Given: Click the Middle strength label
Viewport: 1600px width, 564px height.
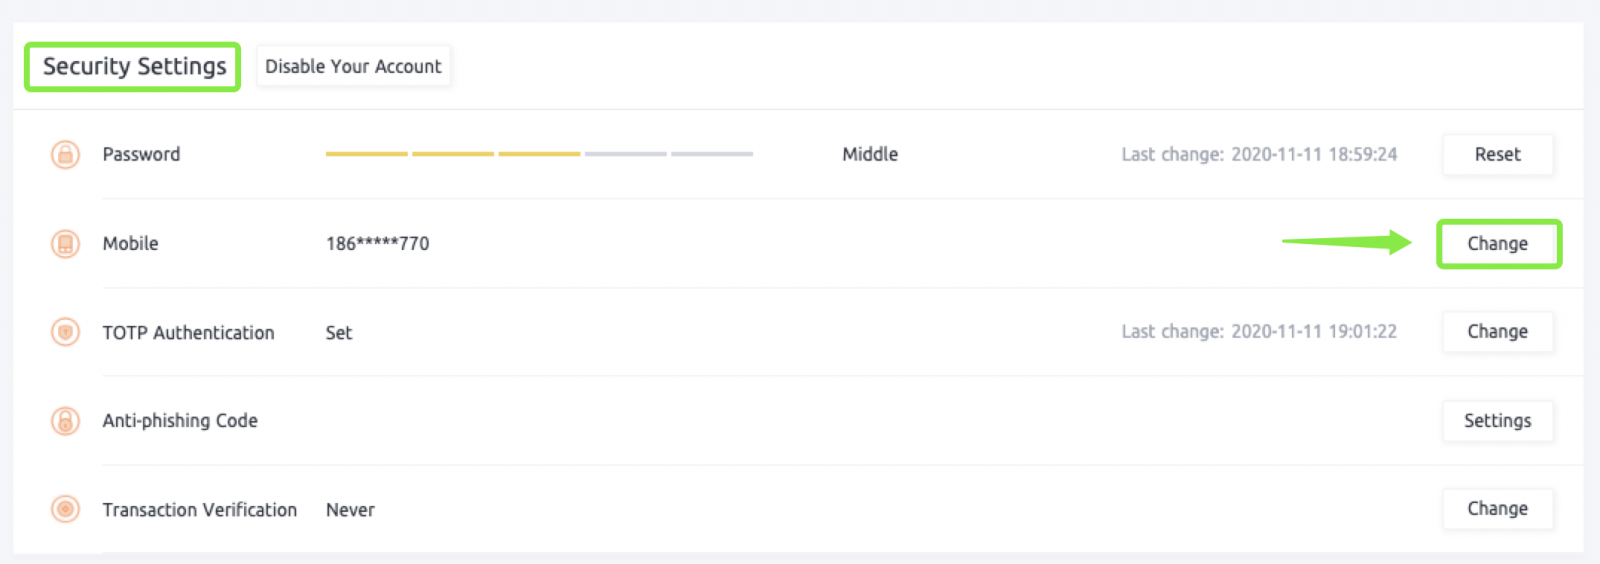Looking at the screenshot, I should point(870,154).
